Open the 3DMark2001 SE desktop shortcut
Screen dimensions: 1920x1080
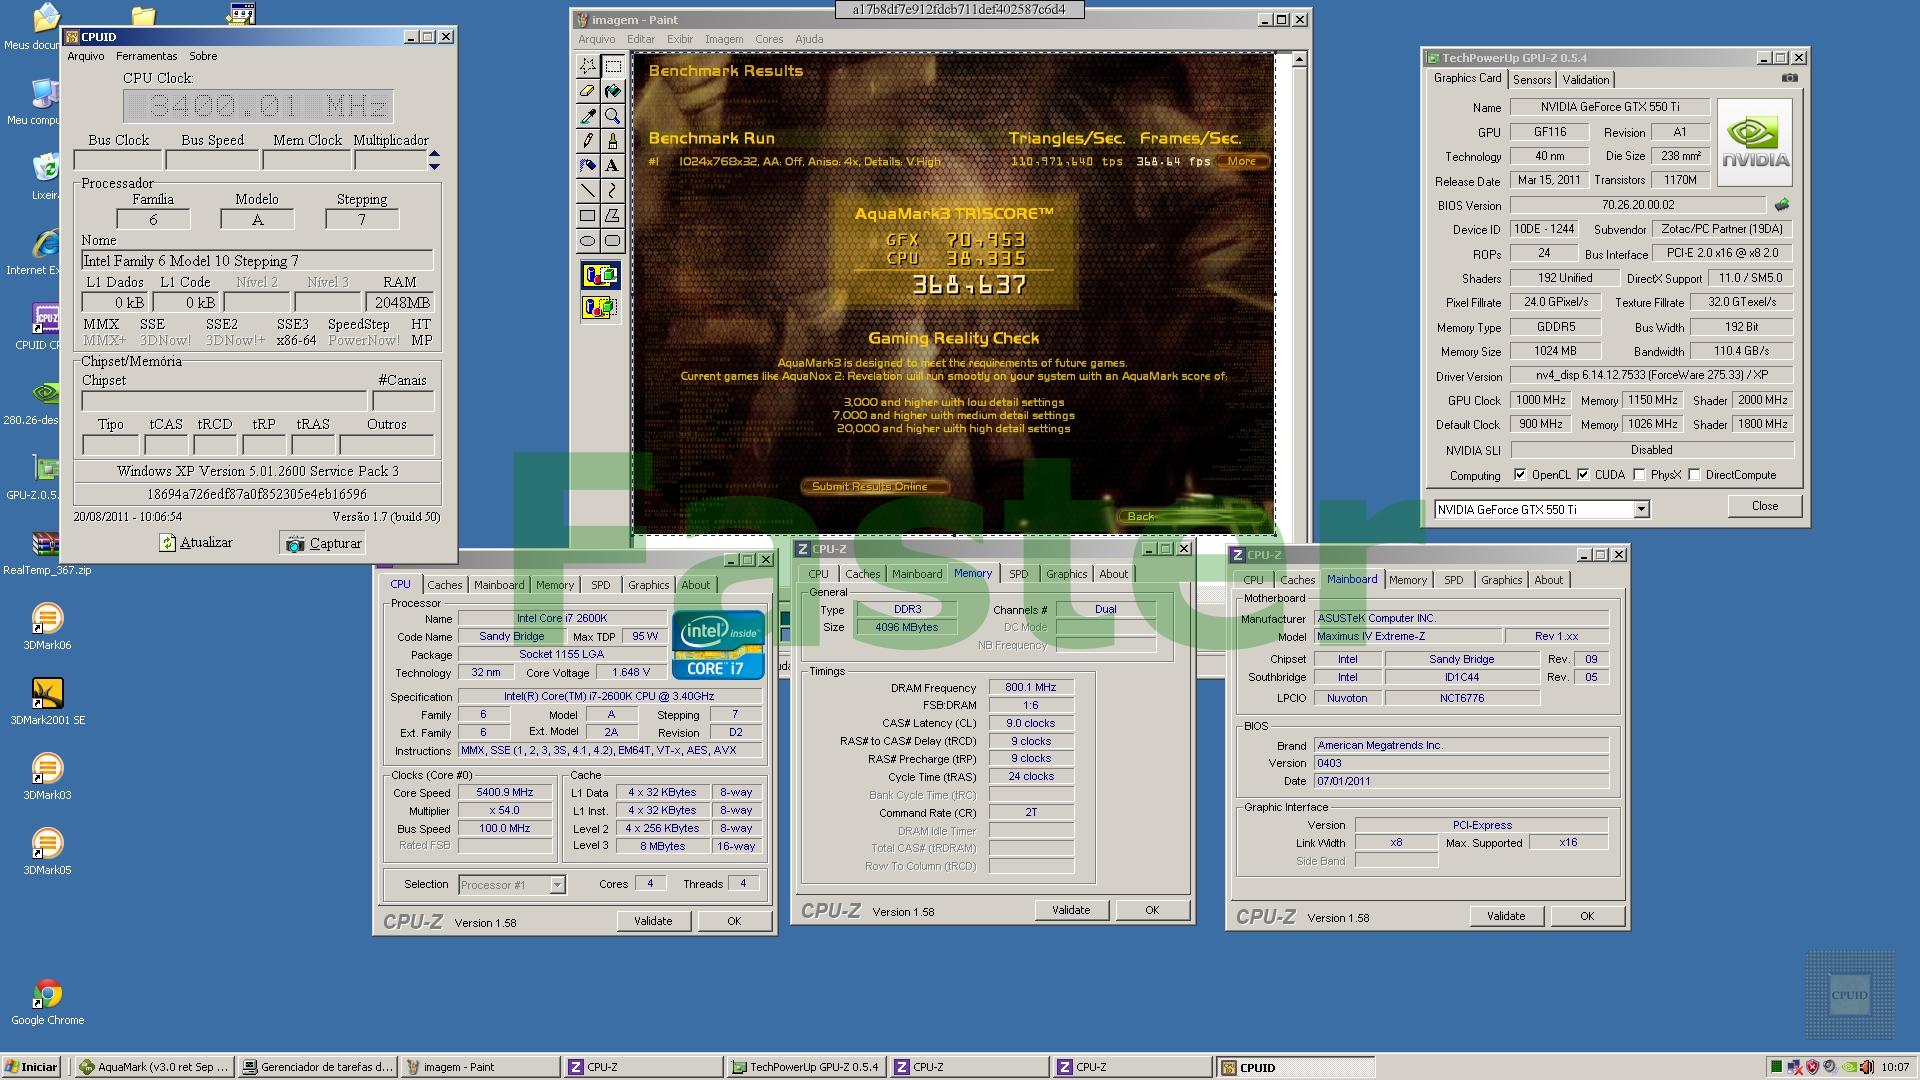coord(47,702)
